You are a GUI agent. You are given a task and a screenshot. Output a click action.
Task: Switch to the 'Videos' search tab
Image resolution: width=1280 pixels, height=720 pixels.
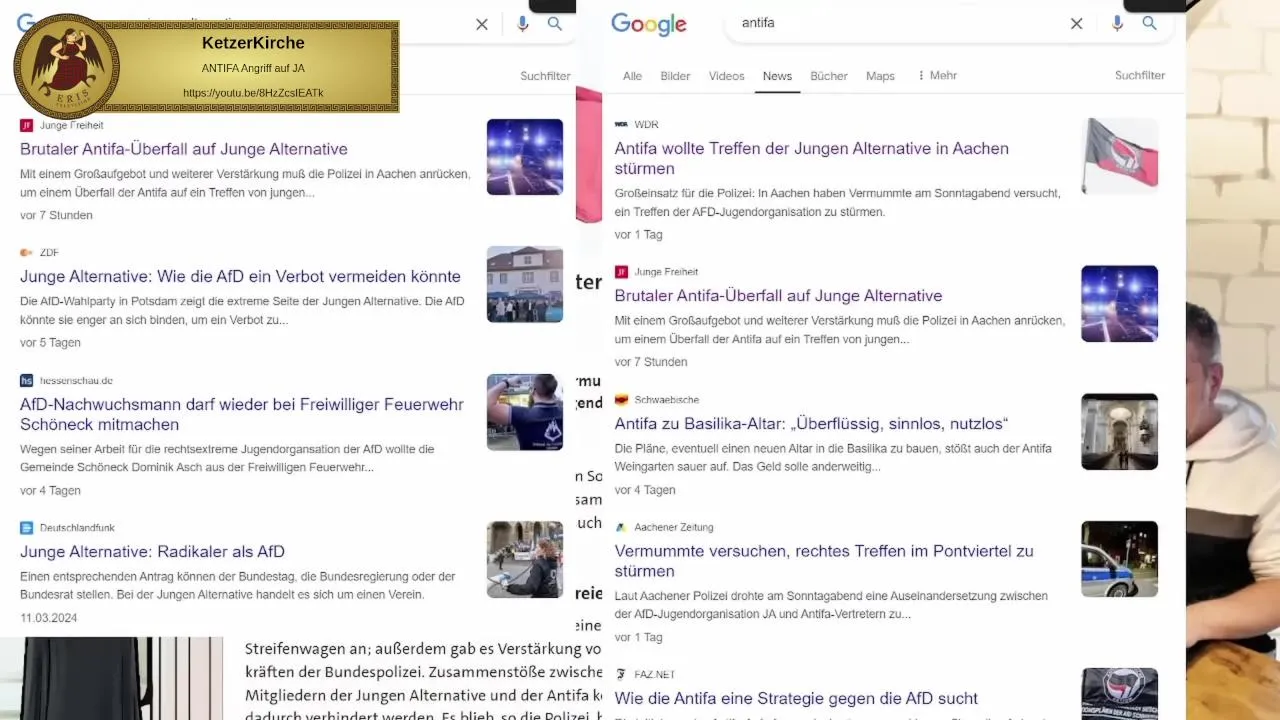click(x=726, y=76)
